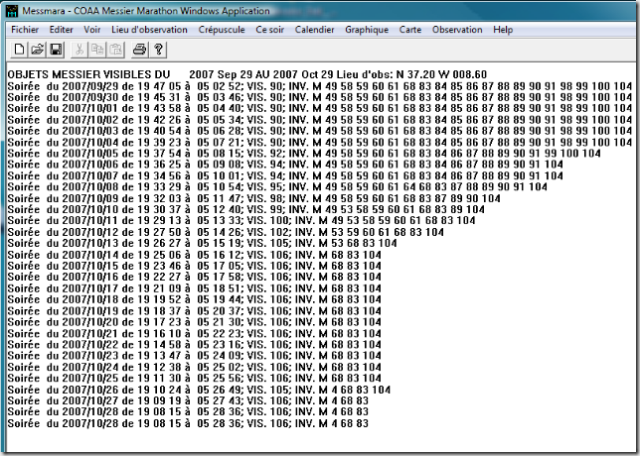The height and width of the screenshot is (456, 640).
Task: Click the Paste clipboard toolbar icon
Action: pos(114,49)
